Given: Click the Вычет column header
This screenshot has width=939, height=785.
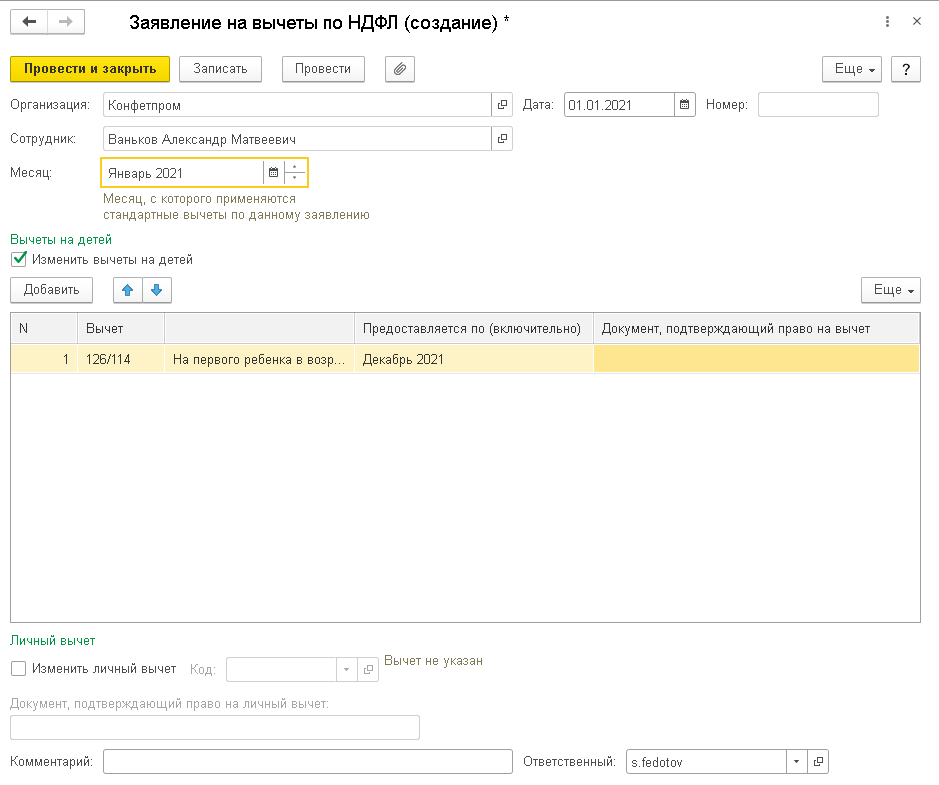Looking at the screenshot, I should point(121,328).
